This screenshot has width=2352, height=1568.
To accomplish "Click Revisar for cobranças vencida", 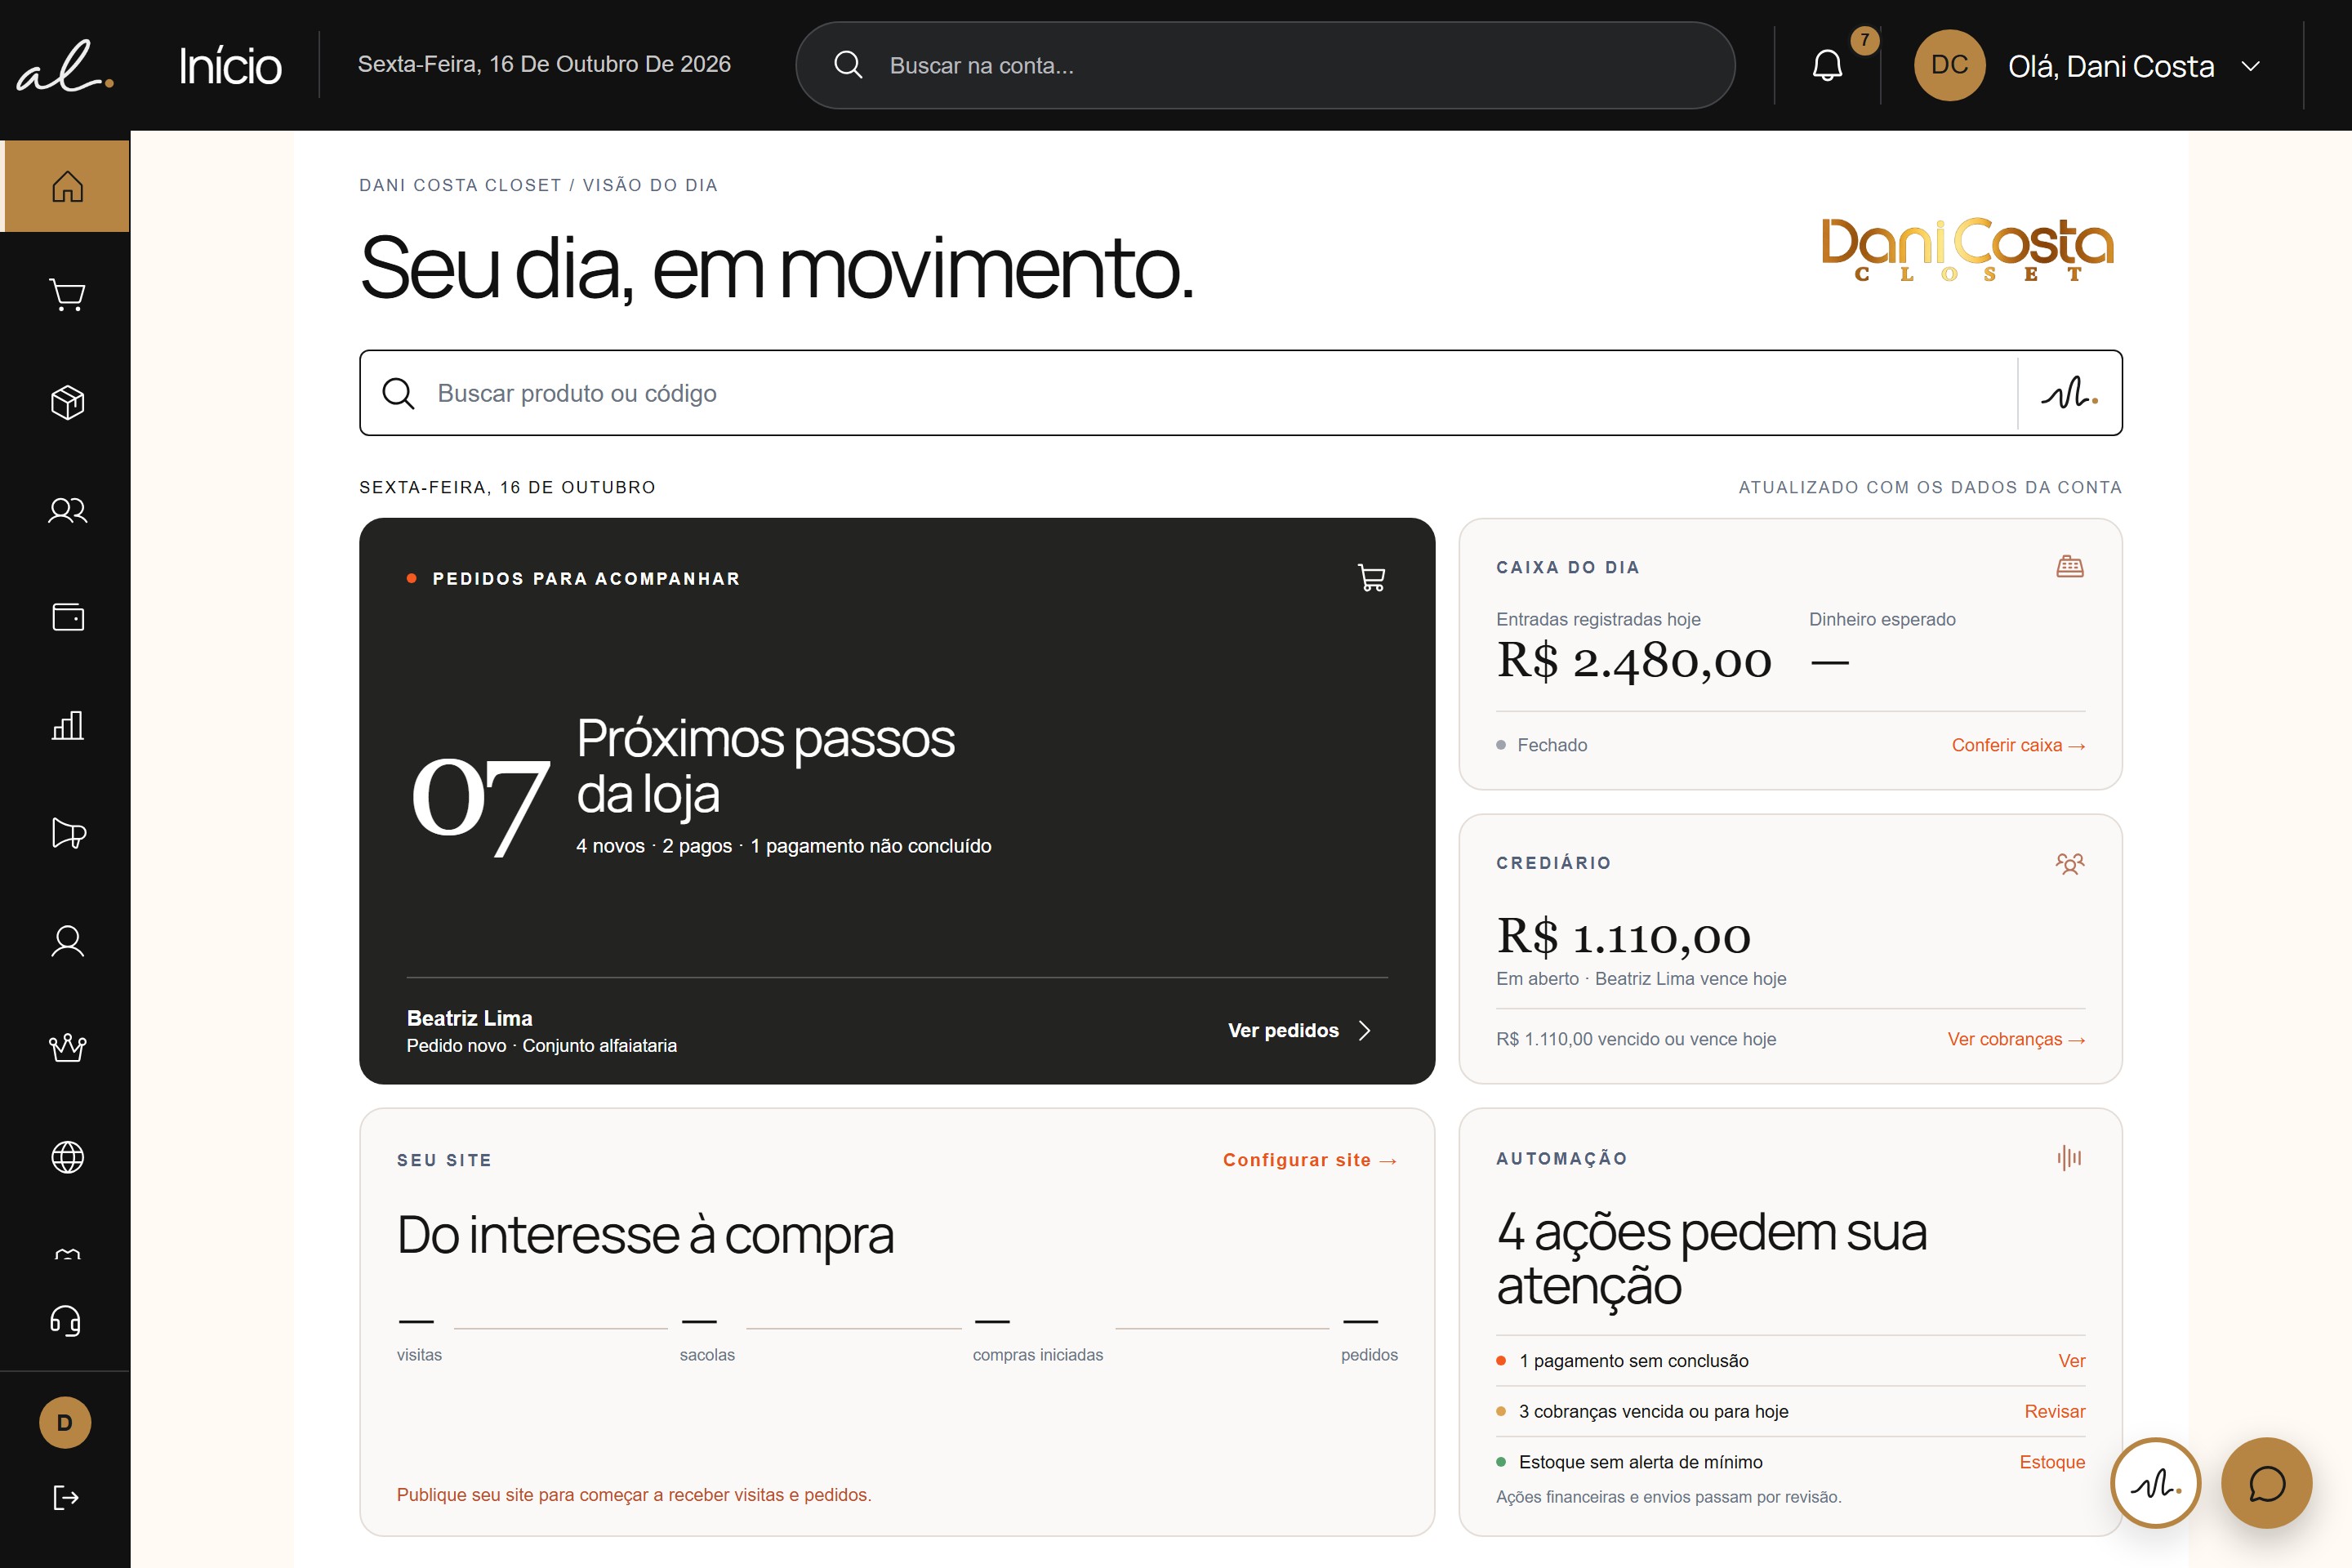I will (2054, 1411).
